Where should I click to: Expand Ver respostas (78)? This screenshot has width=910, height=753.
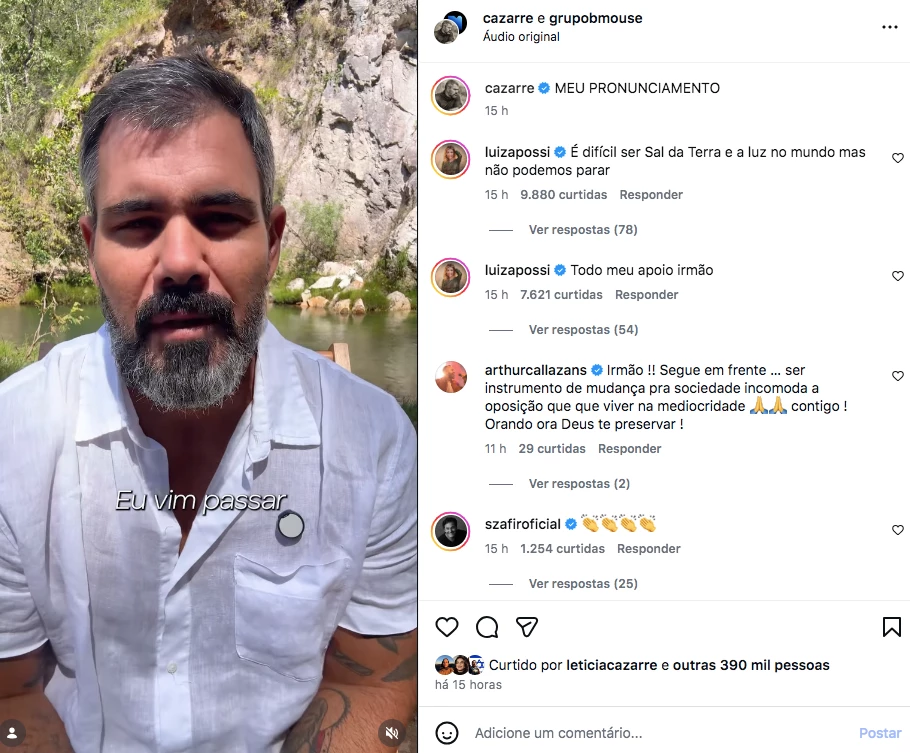(583, 230)
